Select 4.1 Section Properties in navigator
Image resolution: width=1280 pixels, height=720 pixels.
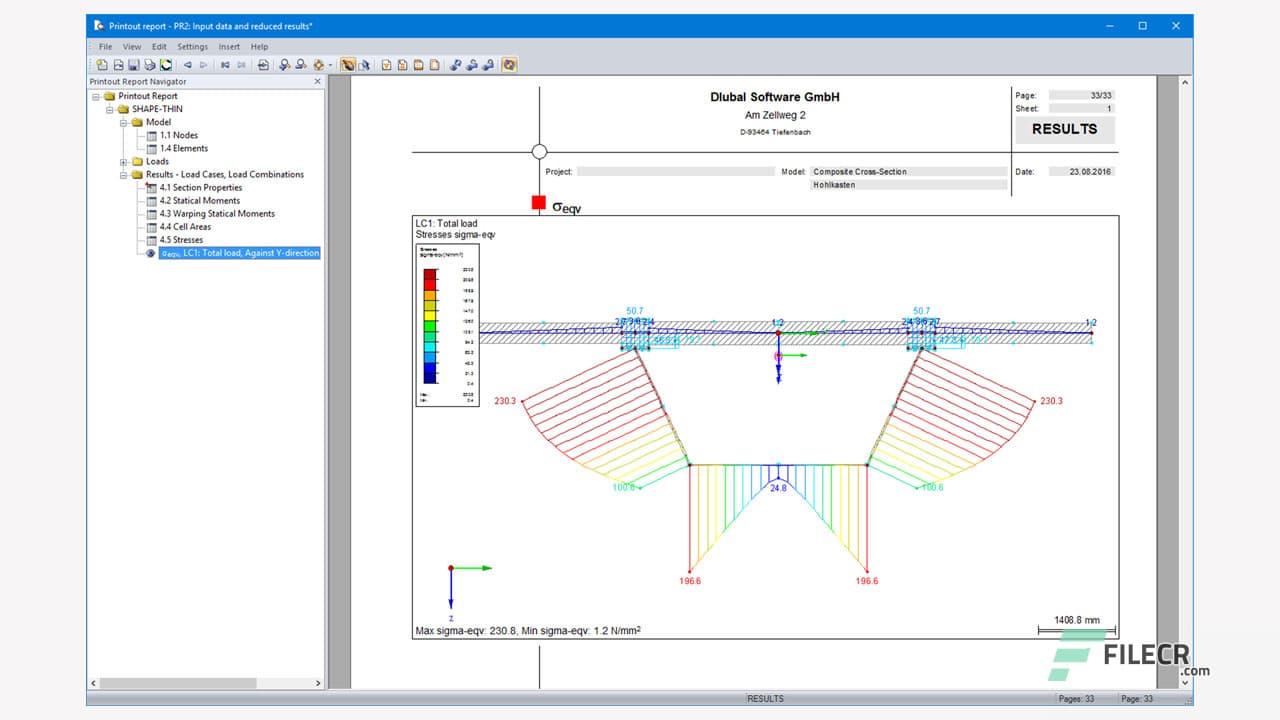(x=200, y=188)
